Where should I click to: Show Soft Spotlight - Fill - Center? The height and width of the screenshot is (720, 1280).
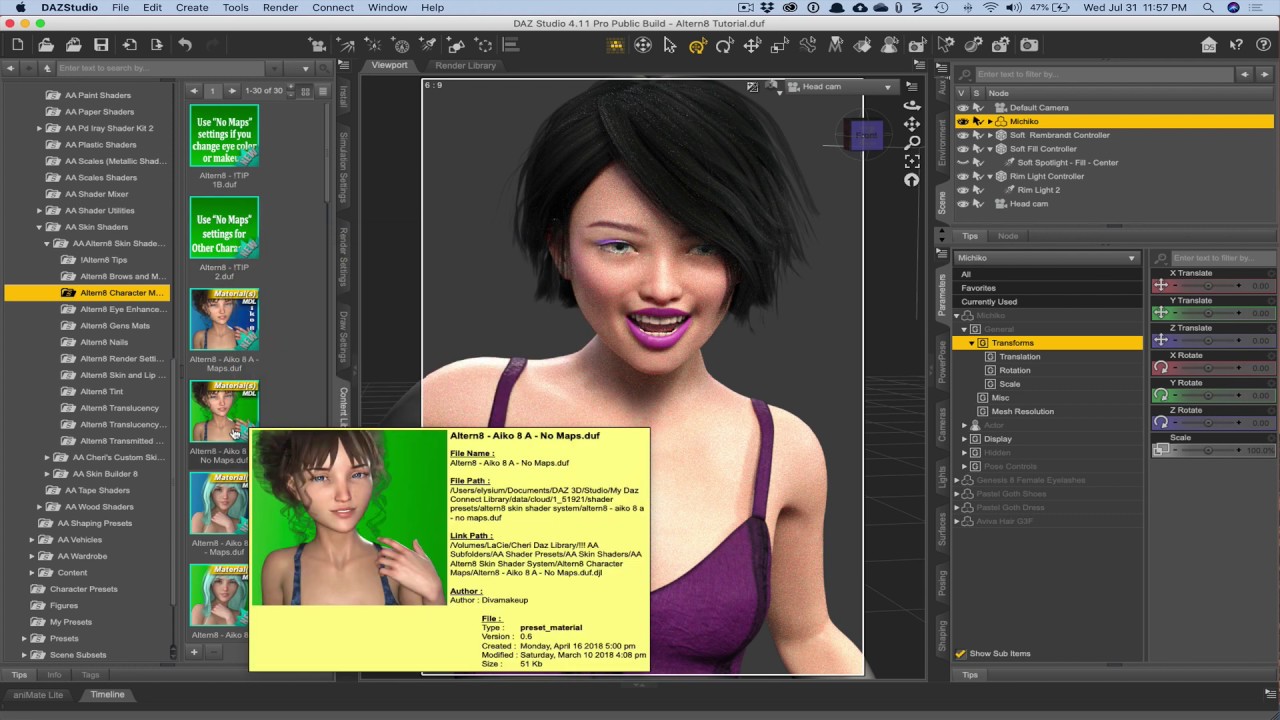tap(963, 162)
